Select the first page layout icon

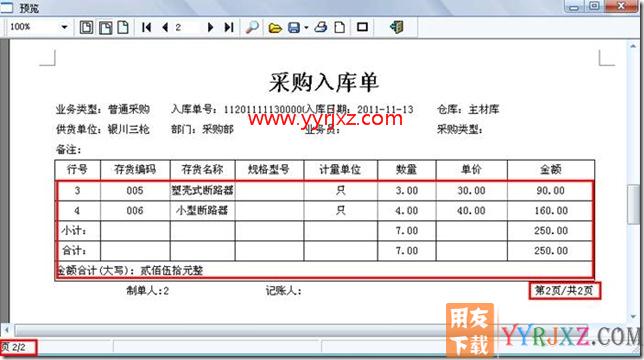(x=86, y=28)
